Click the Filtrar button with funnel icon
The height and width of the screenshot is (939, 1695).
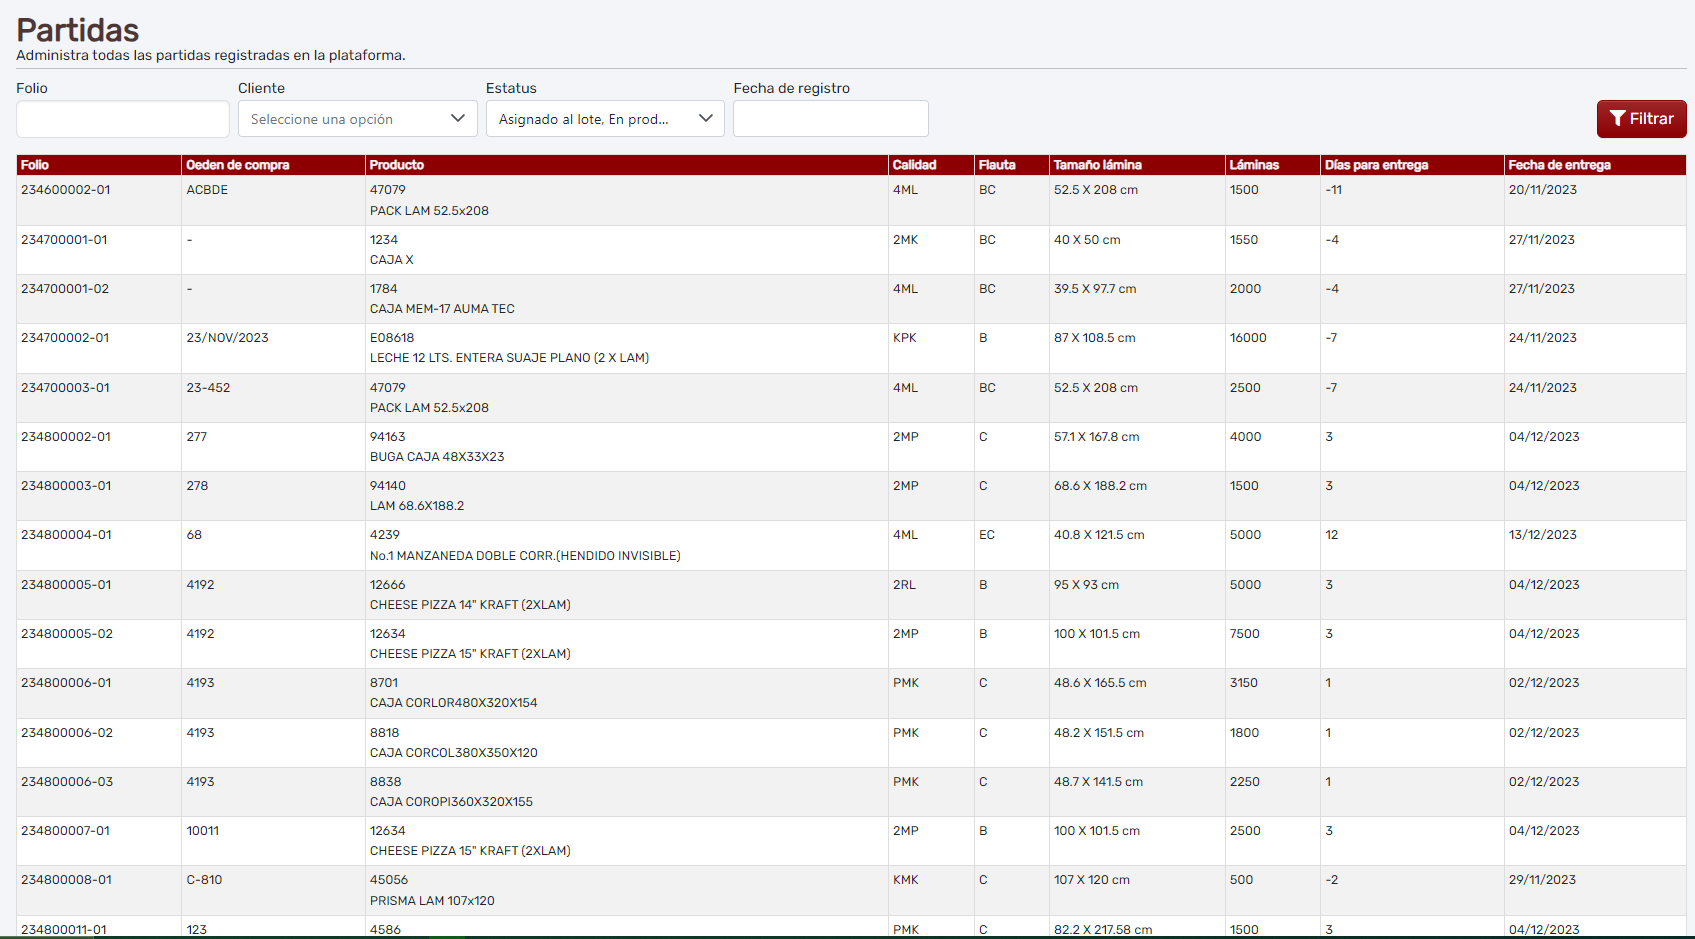click(1641, 119)
